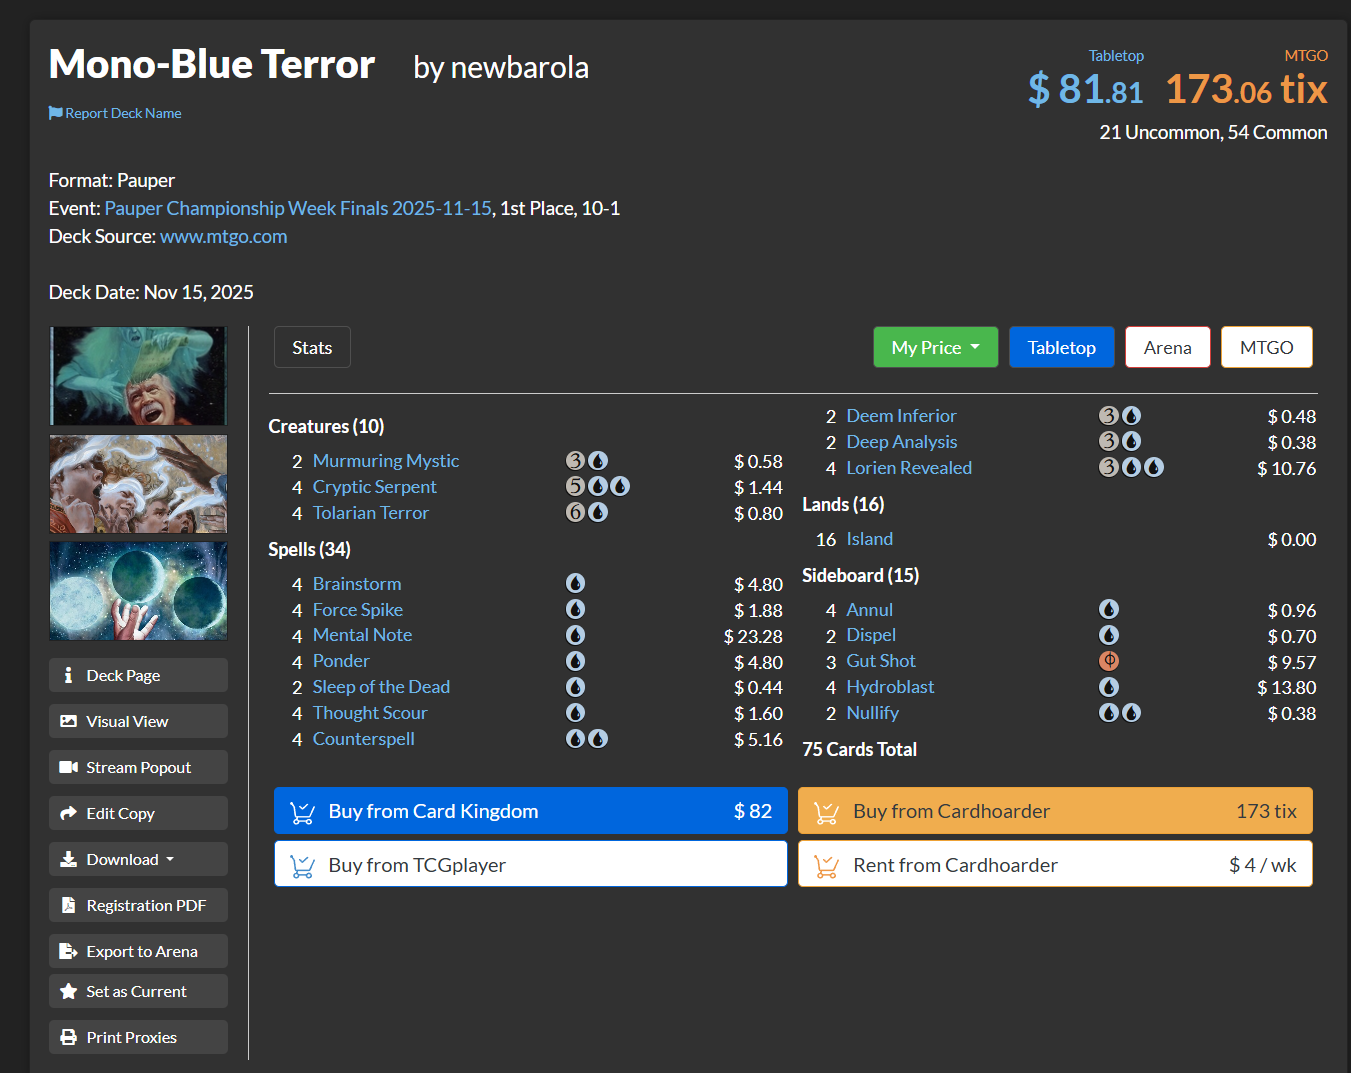
Task: Click the Rent from Cardhoarder button
Action: (x=1055, y=864)
